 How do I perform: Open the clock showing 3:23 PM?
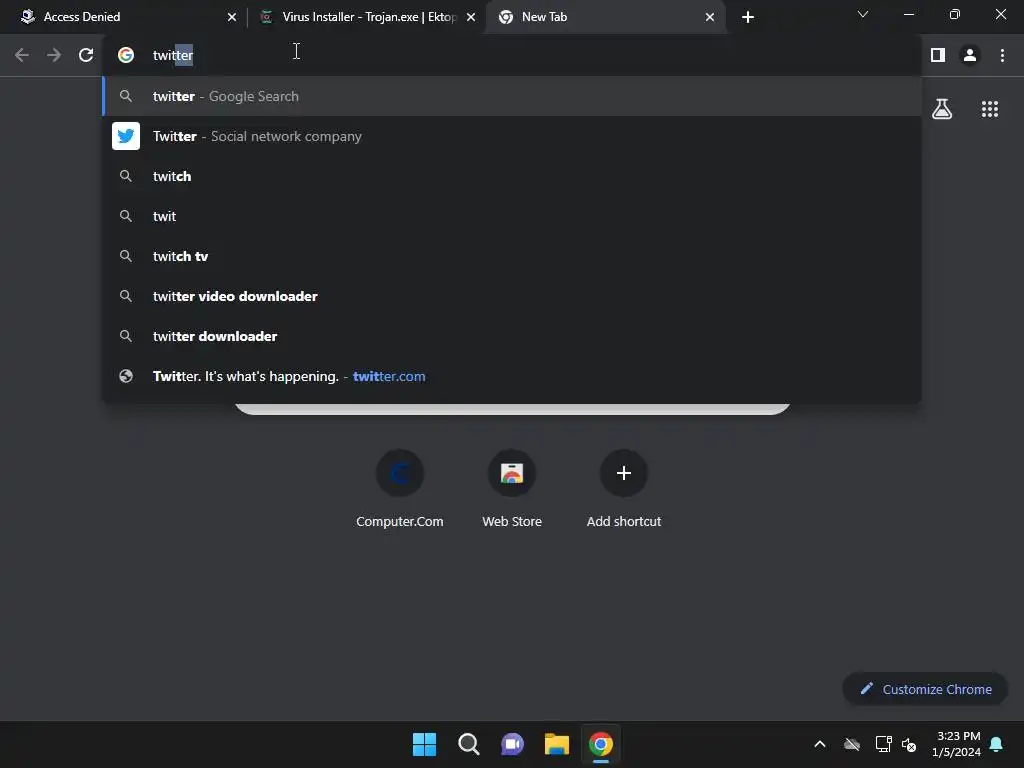click(x=956, y=744)
